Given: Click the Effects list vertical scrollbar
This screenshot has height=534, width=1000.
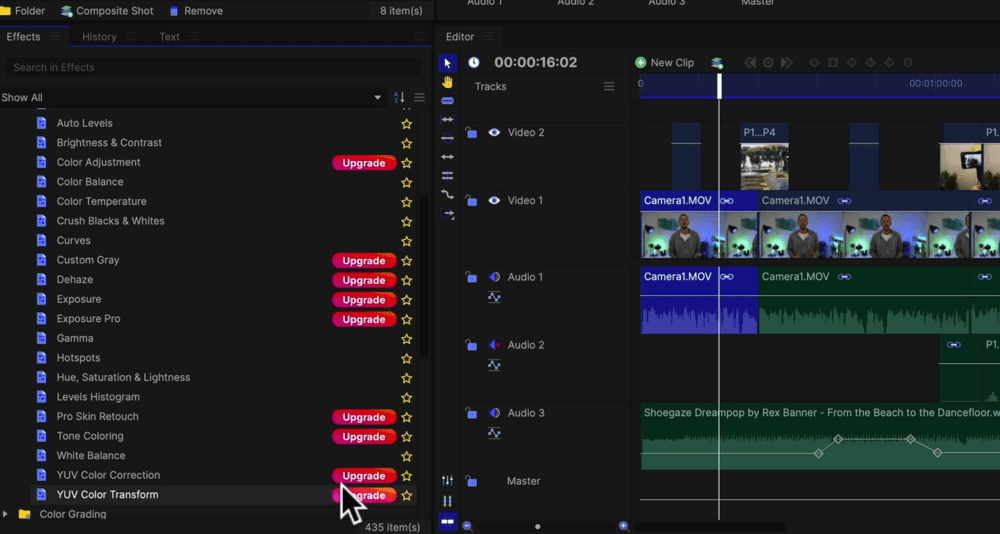Looking at the screenshot, I should [x=425, y=274].
